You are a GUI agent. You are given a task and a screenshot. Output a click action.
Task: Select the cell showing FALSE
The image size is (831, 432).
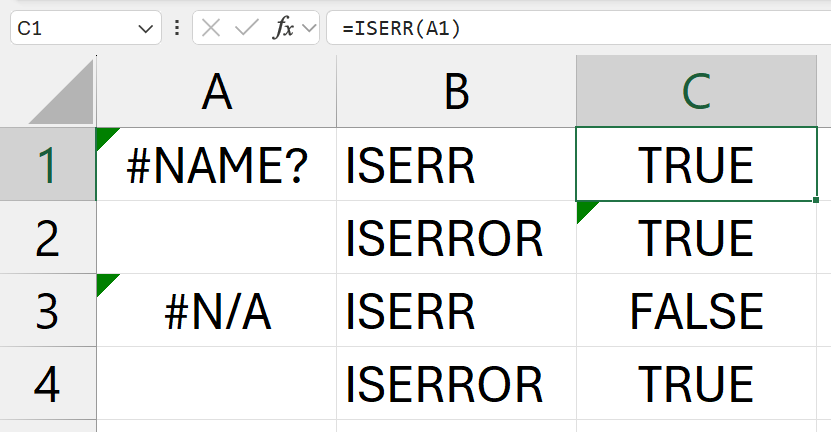[696, 310]
